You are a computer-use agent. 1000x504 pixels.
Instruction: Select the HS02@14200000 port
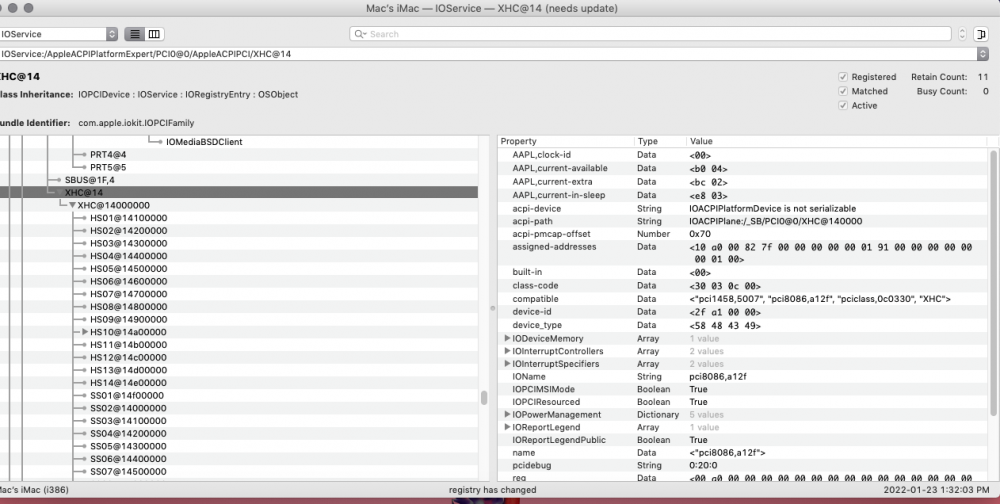(x=128, y=230)
